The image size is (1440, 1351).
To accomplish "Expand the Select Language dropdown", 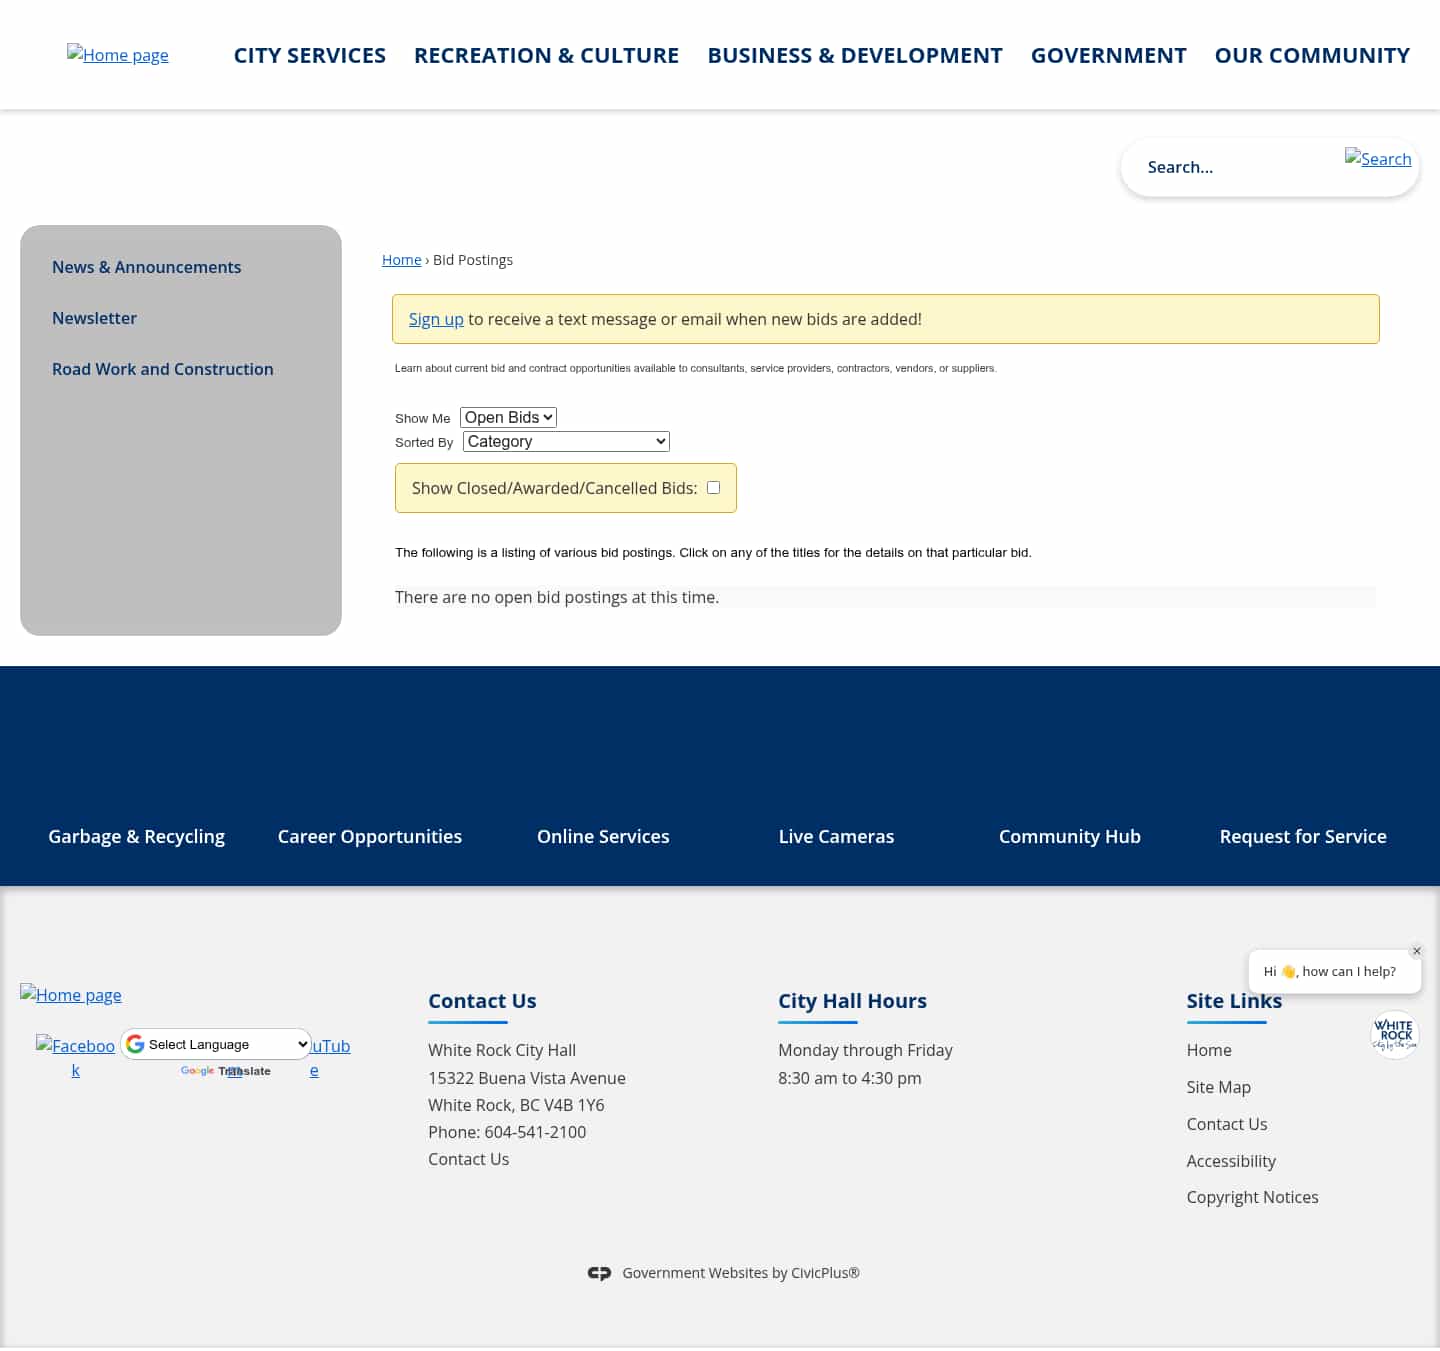I will point(216,1044).
